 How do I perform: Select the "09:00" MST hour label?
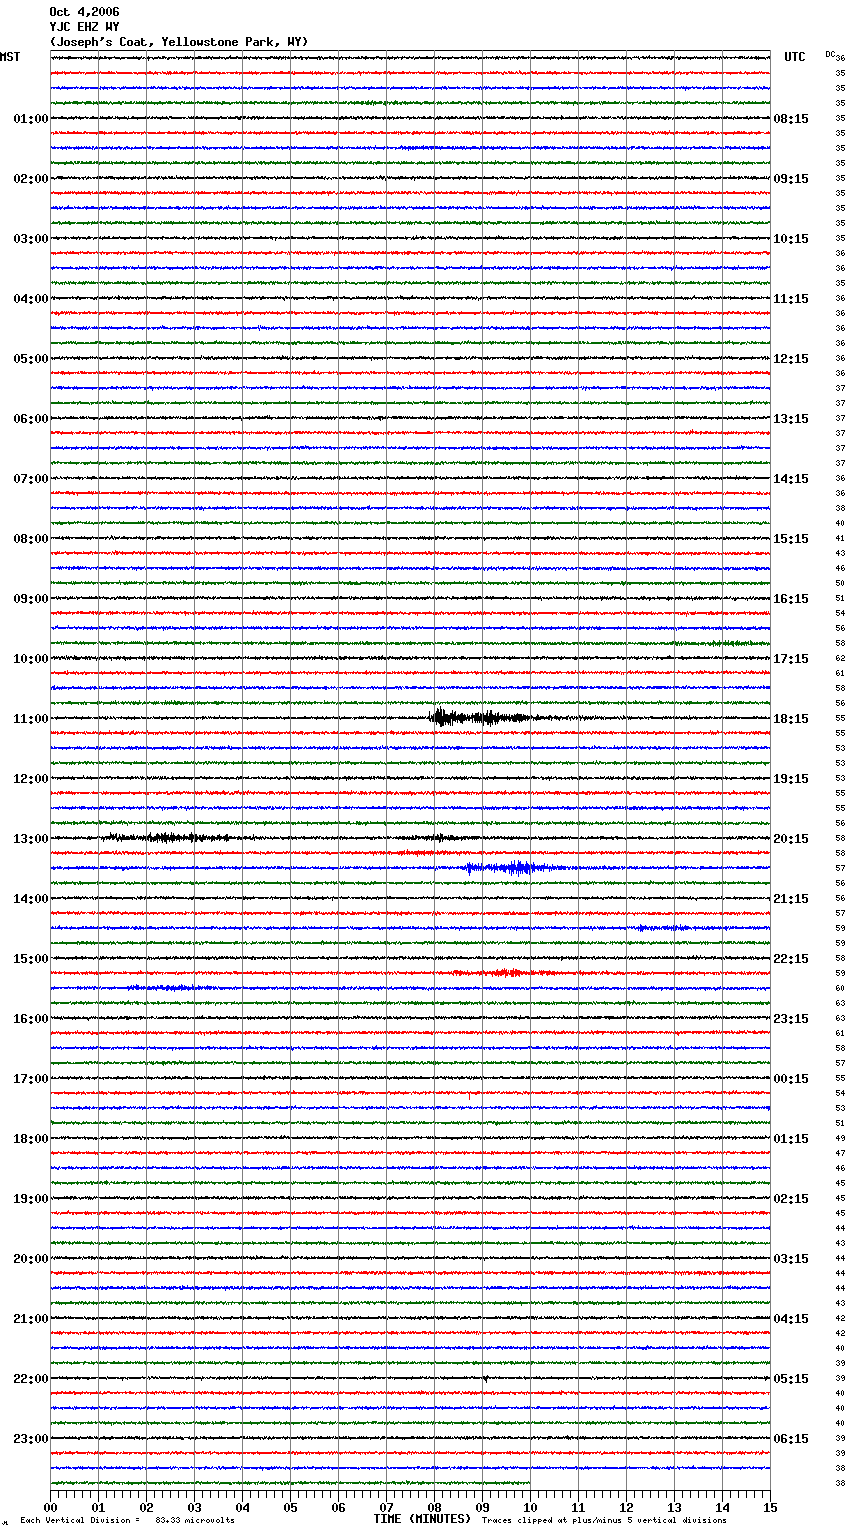click(31, 599)
